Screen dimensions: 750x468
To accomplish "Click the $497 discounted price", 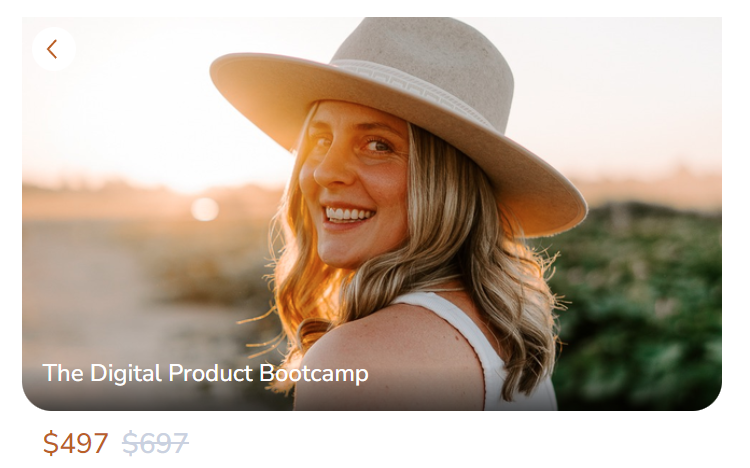I will tap(76, 443).
